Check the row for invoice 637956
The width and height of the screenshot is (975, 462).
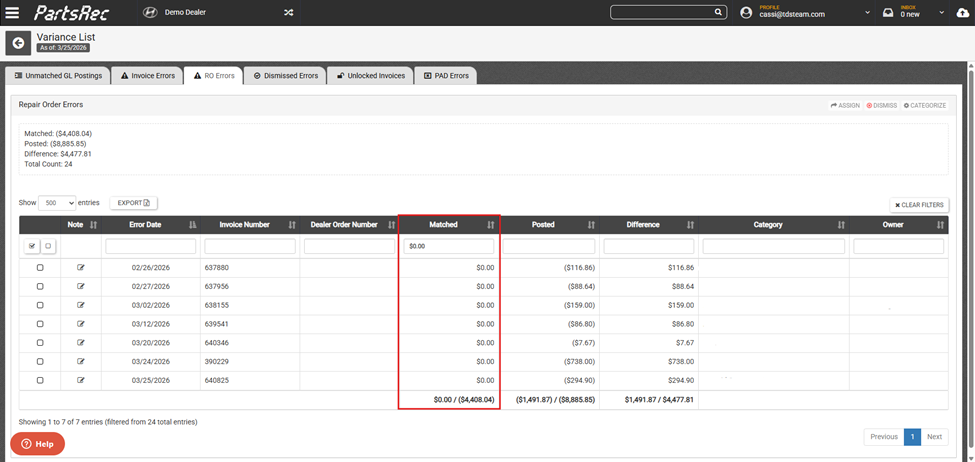40,286
